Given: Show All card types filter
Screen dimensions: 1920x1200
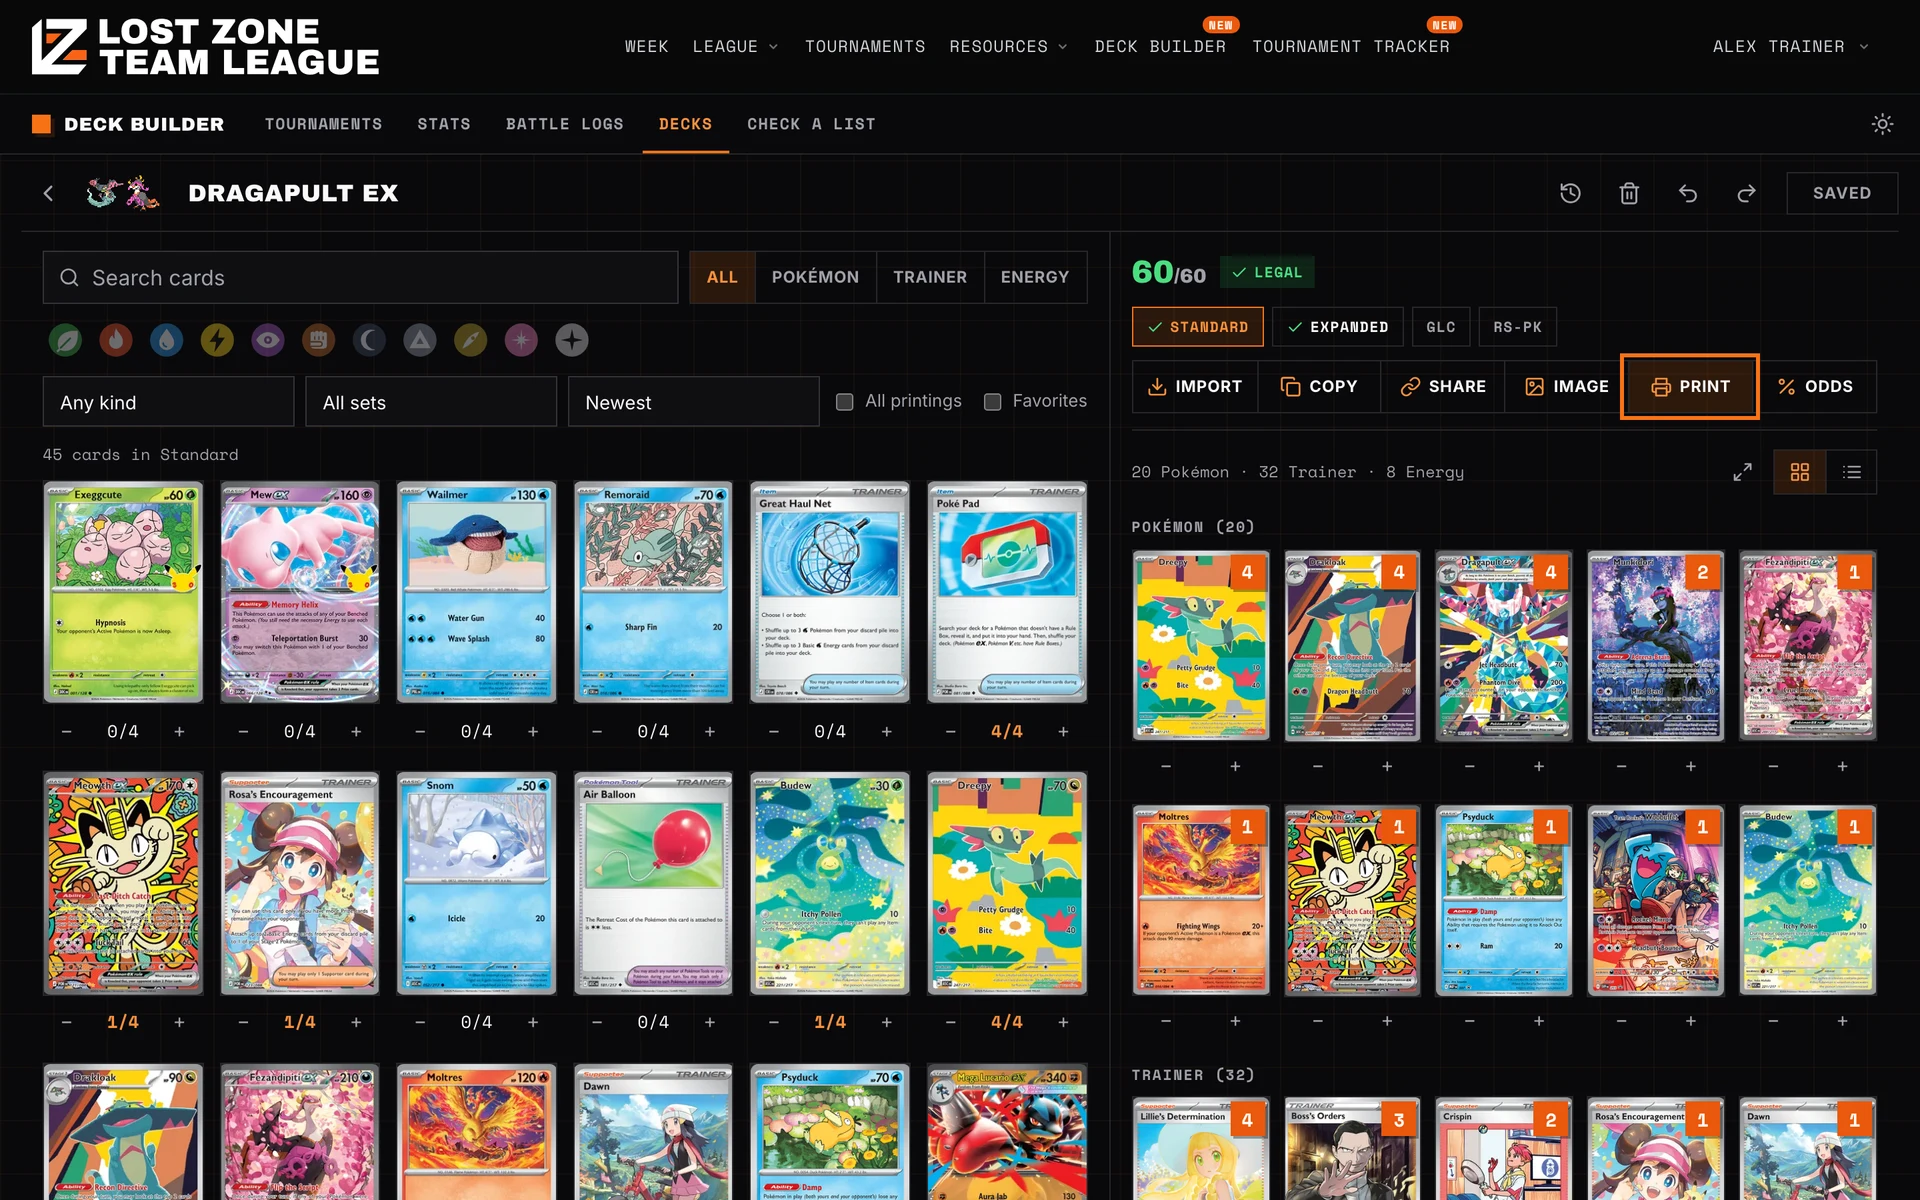Looking at the screenshot, I should [x=722, y=277].
